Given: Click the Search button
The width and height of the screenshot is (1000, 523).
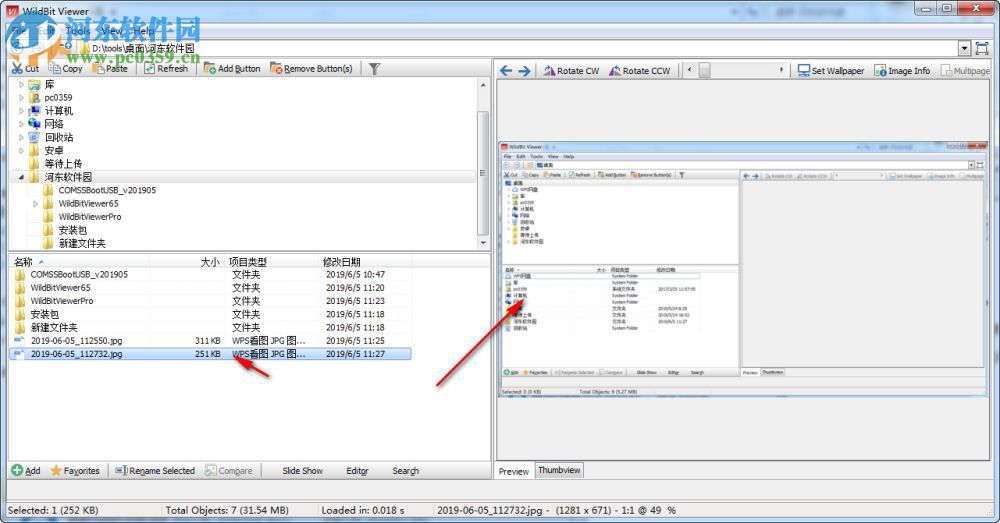Looking at the screenshot, I should pos(406,471).
